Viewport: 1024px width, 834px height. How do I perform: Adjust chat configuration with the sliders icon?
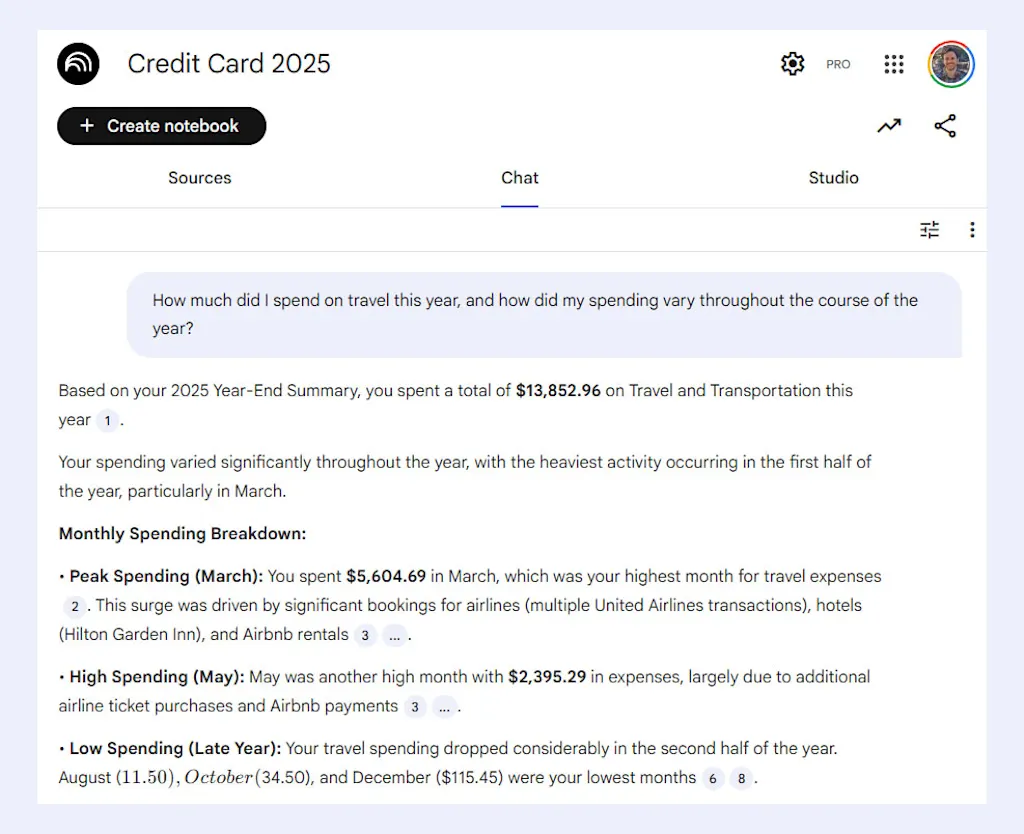[929, 229]
